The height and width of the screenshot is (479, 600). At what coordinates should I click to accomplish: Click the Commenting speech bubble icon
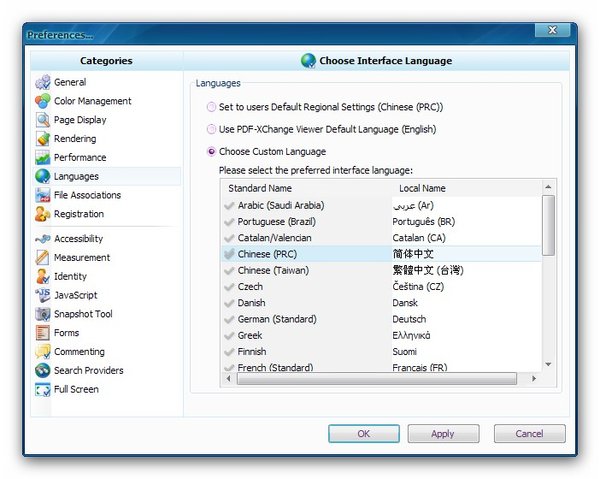point(42,352)
